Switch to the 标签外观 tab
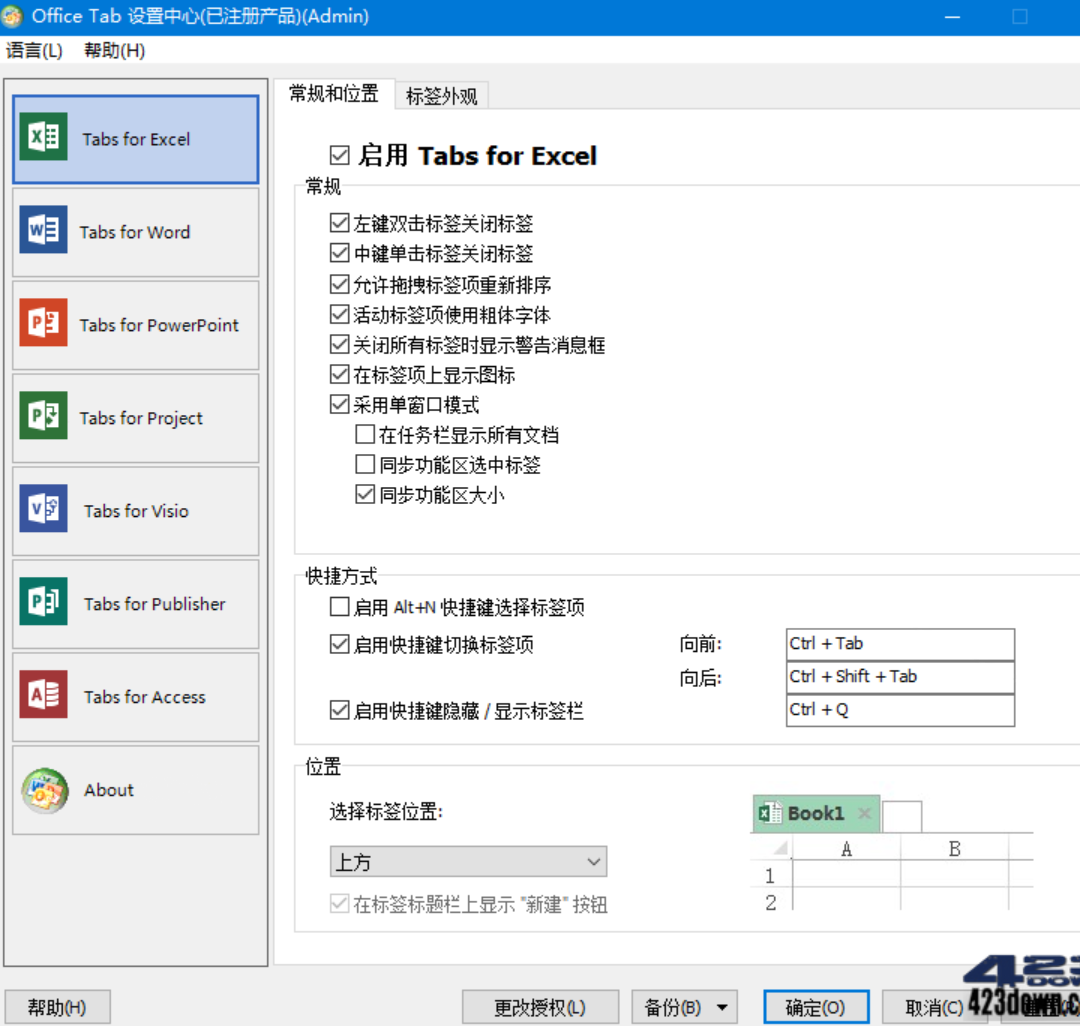 442,96
